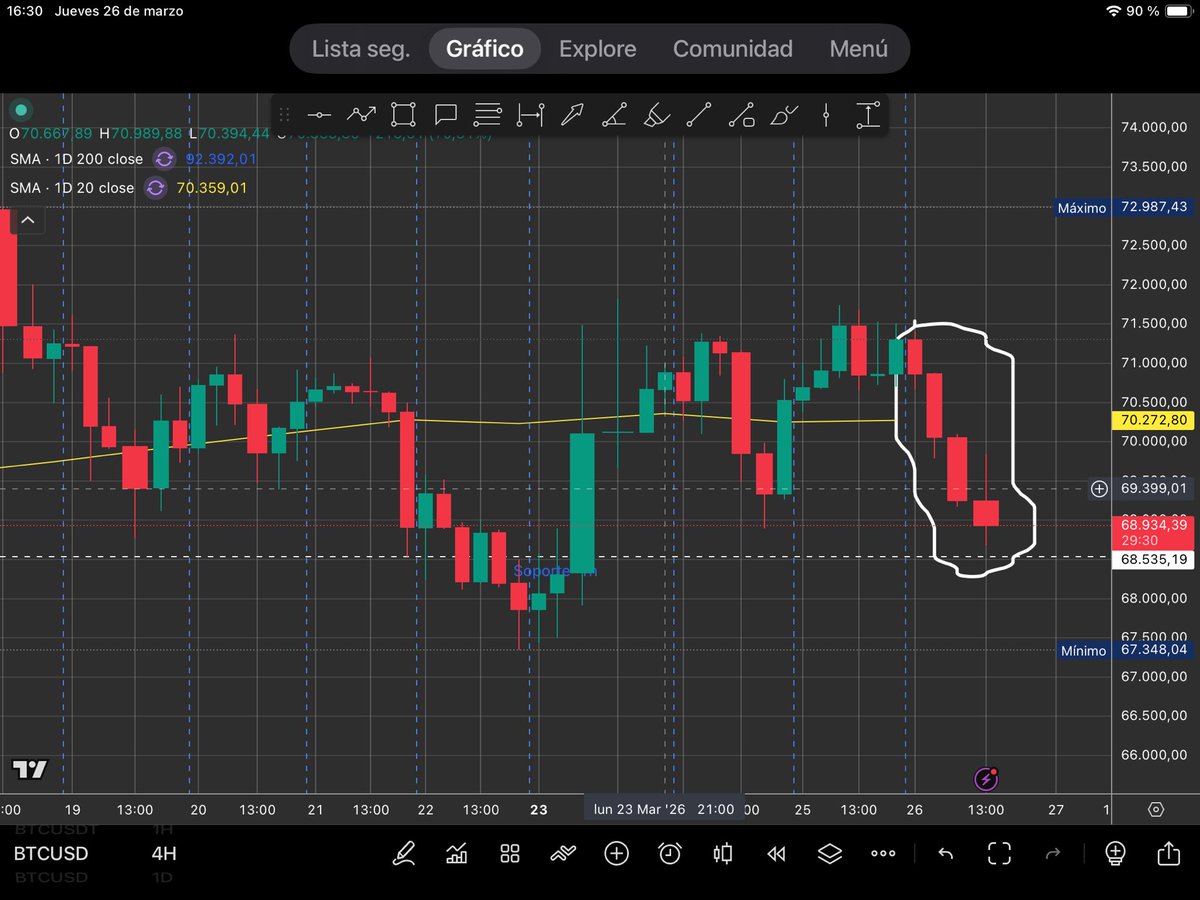The width and height of the screenshot is (1200, 900).
Task: Undo the last chart action
Action: tap(945, 853)
